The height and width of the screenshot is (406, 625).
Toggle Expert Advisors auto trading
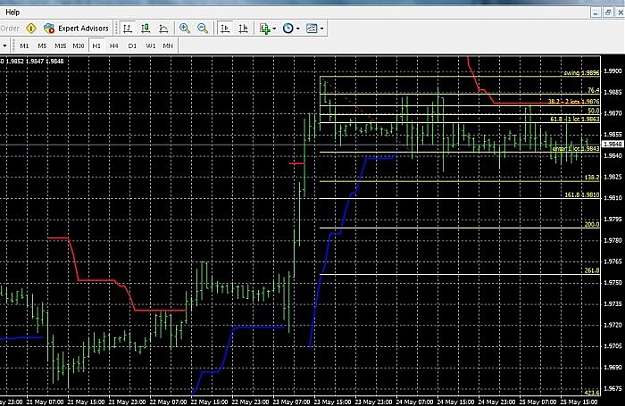(77, 28)
